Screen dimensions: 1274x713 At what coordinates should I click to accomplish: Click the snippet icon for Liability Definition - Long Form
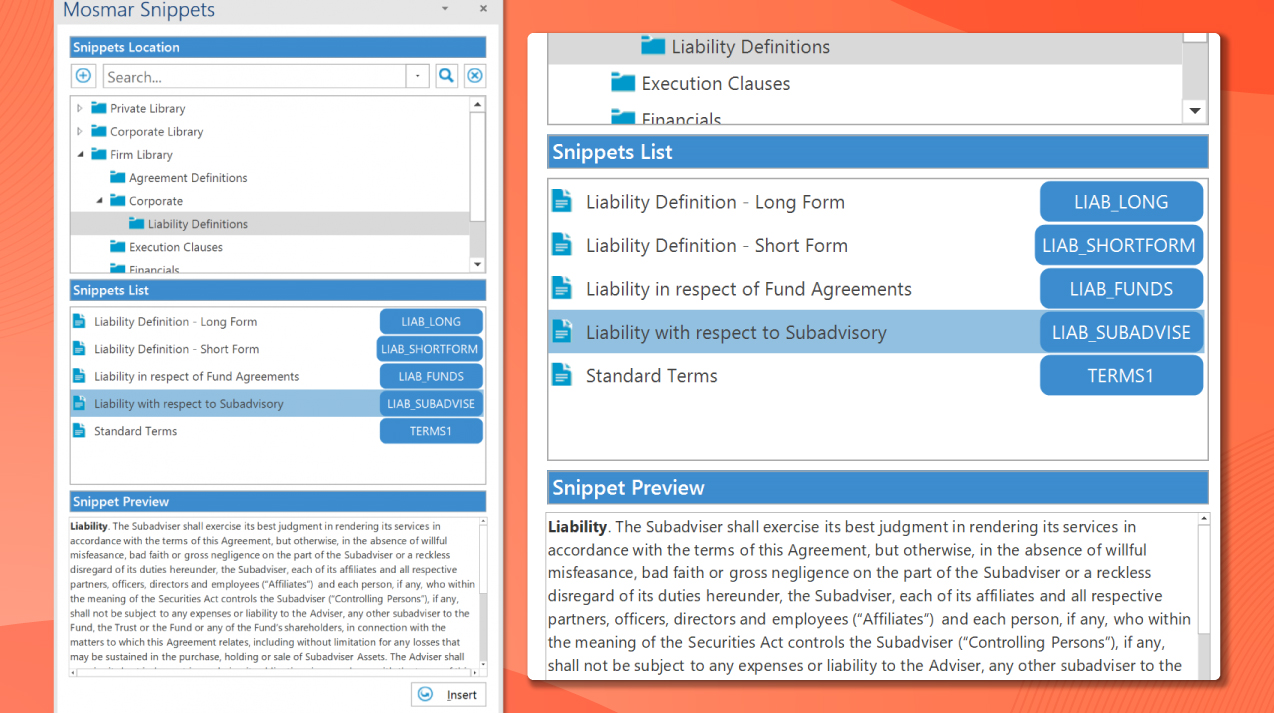click(79, 321)
